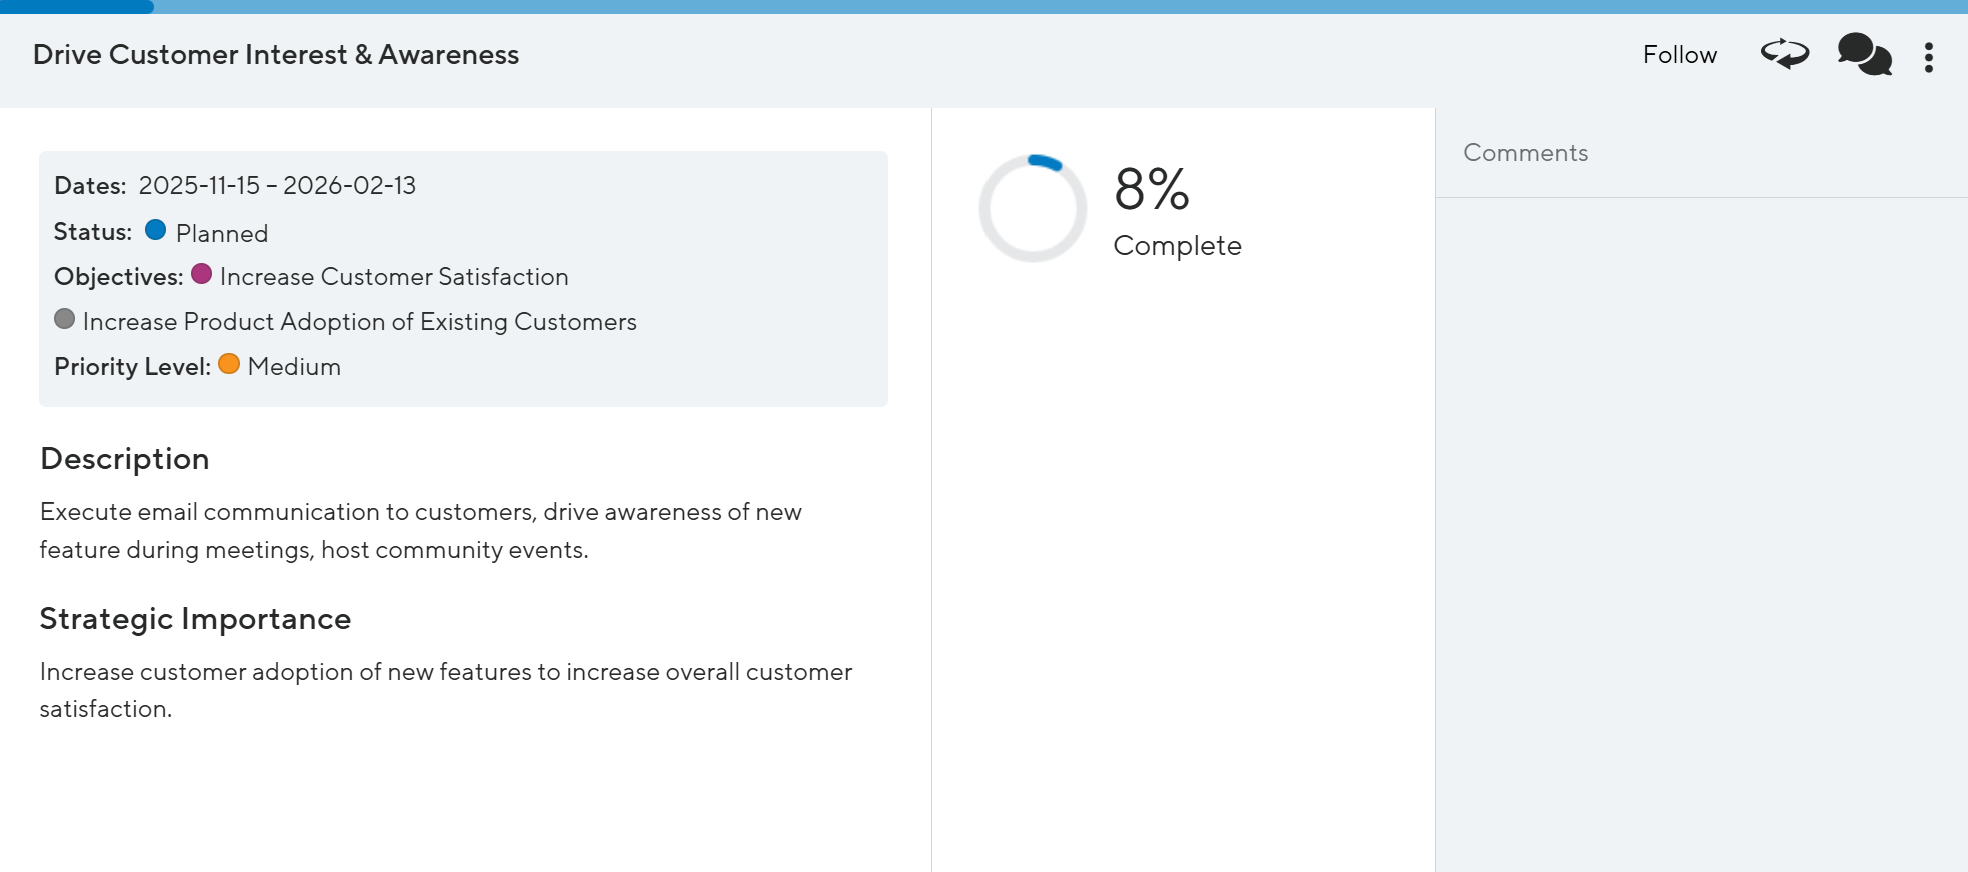Click the Drive Customer Interest & Awareness title
The image size is (1968, 872).
[x=276, y=55]
